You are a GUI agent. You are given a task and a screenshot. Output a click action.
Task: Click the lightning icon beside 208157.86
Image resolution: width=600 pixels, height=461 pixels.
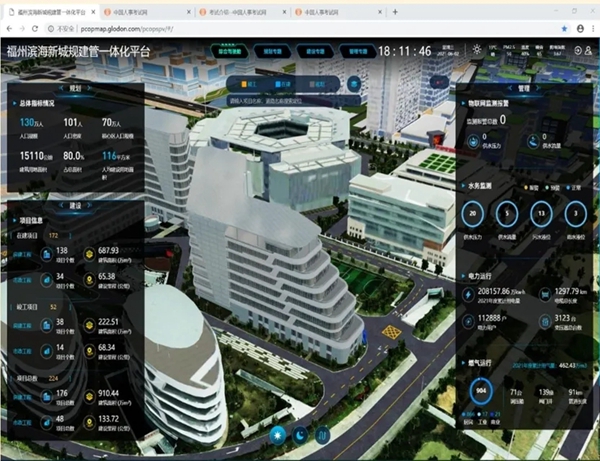[468, 295]
